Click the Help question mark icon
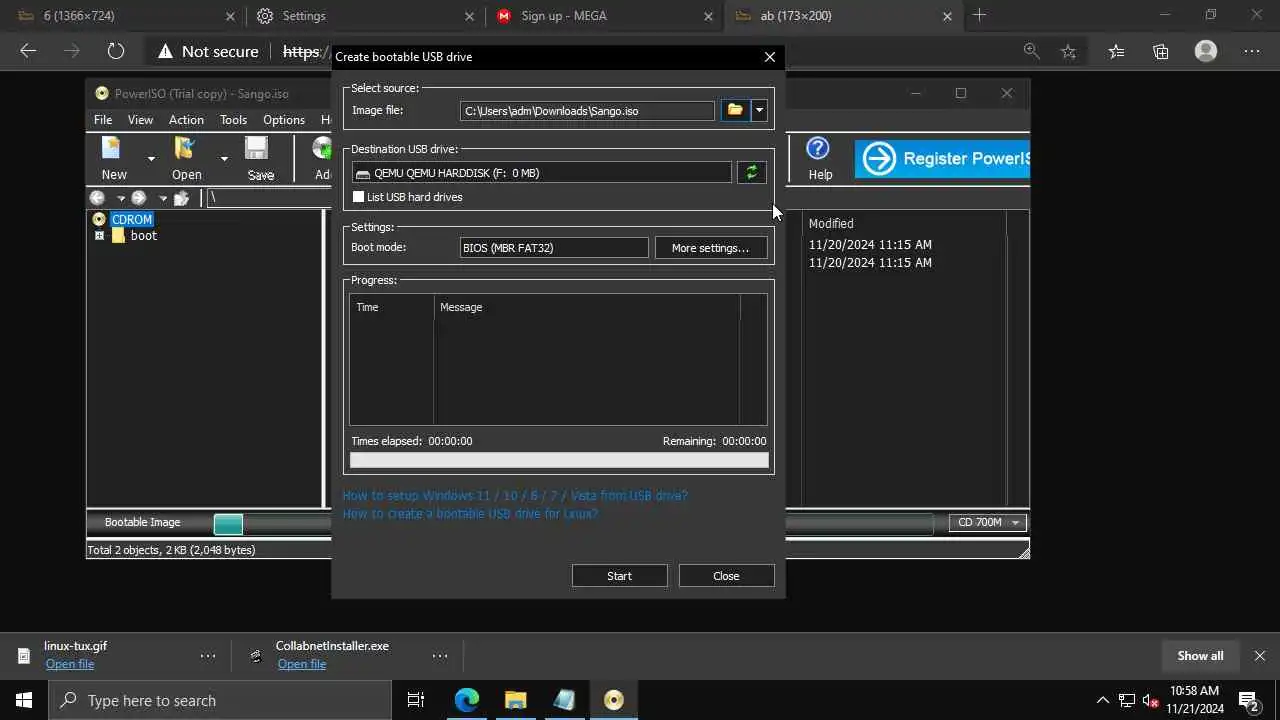Image resolution: width=1280 pixels, height=720 pixels. pos(818,149)
